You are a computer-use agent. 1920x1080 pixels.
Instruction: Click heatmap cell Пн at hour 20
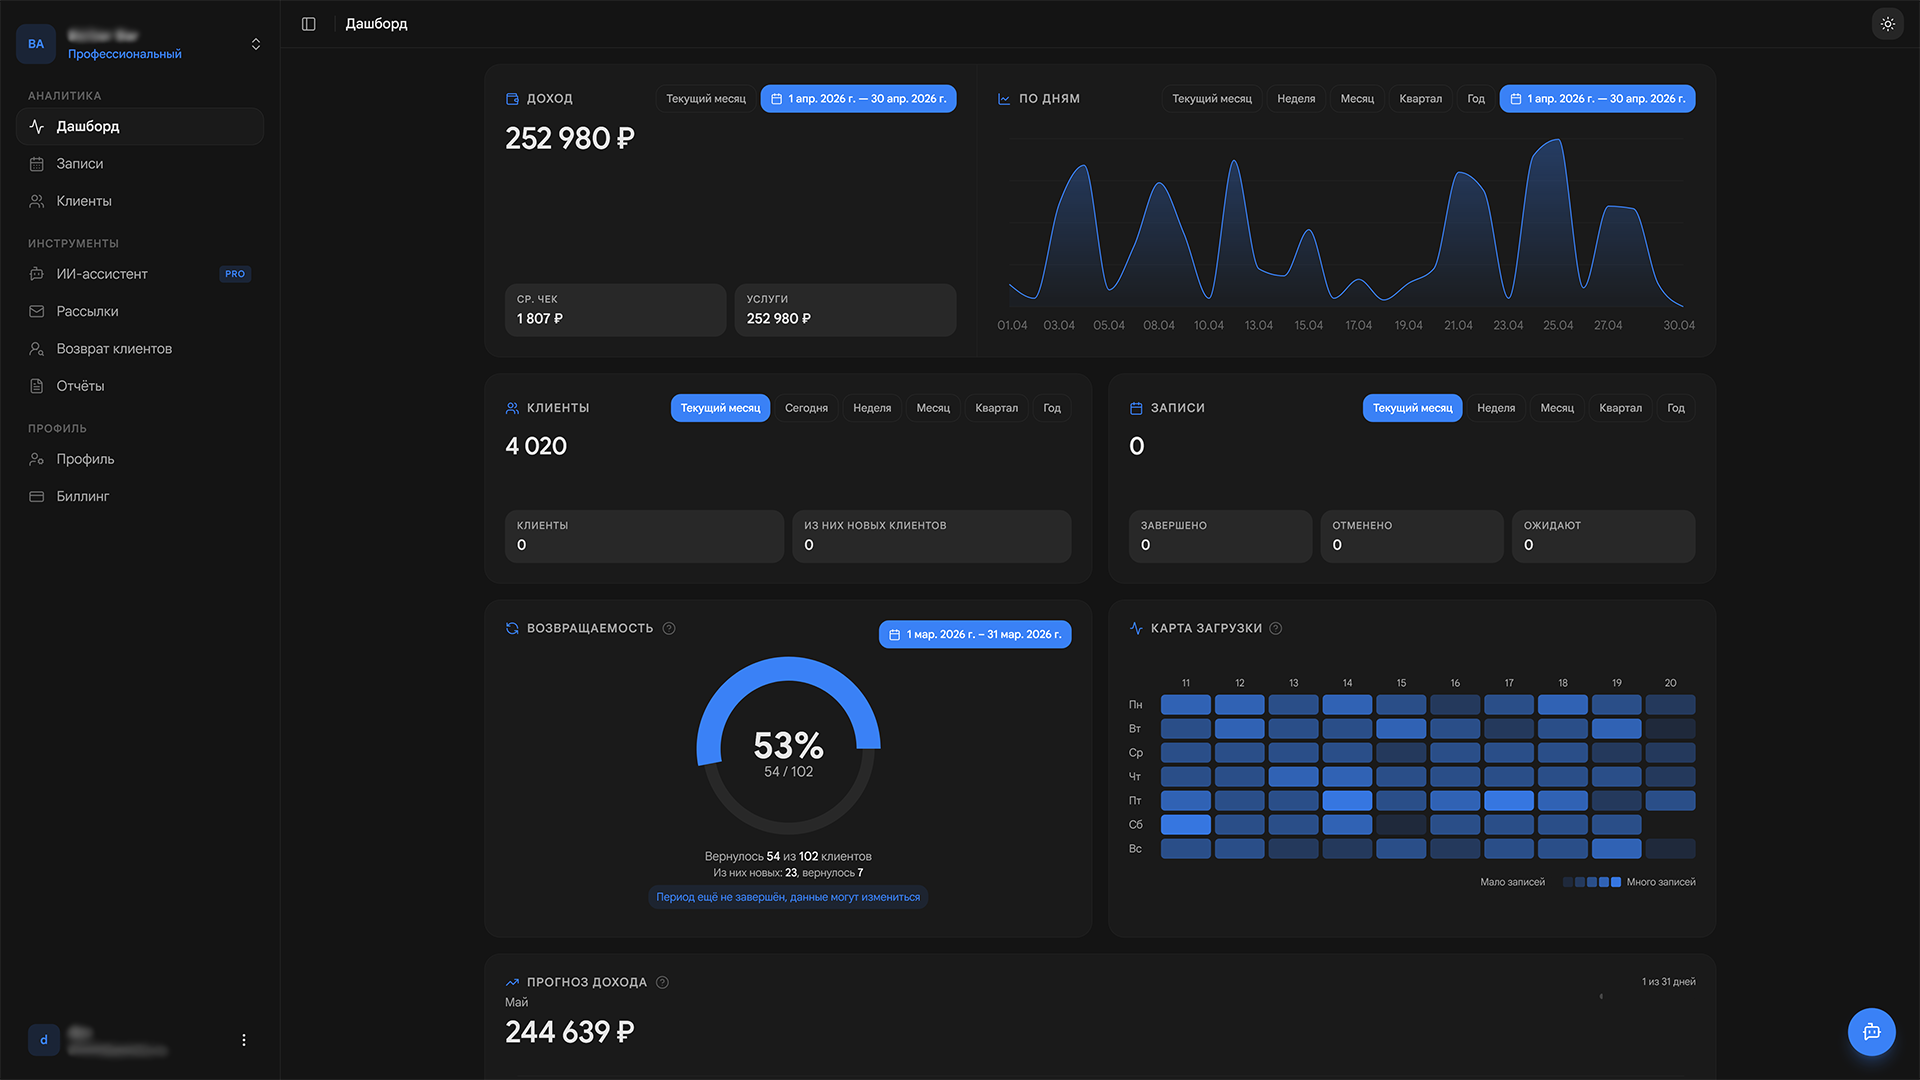(x=1670, y=705)
